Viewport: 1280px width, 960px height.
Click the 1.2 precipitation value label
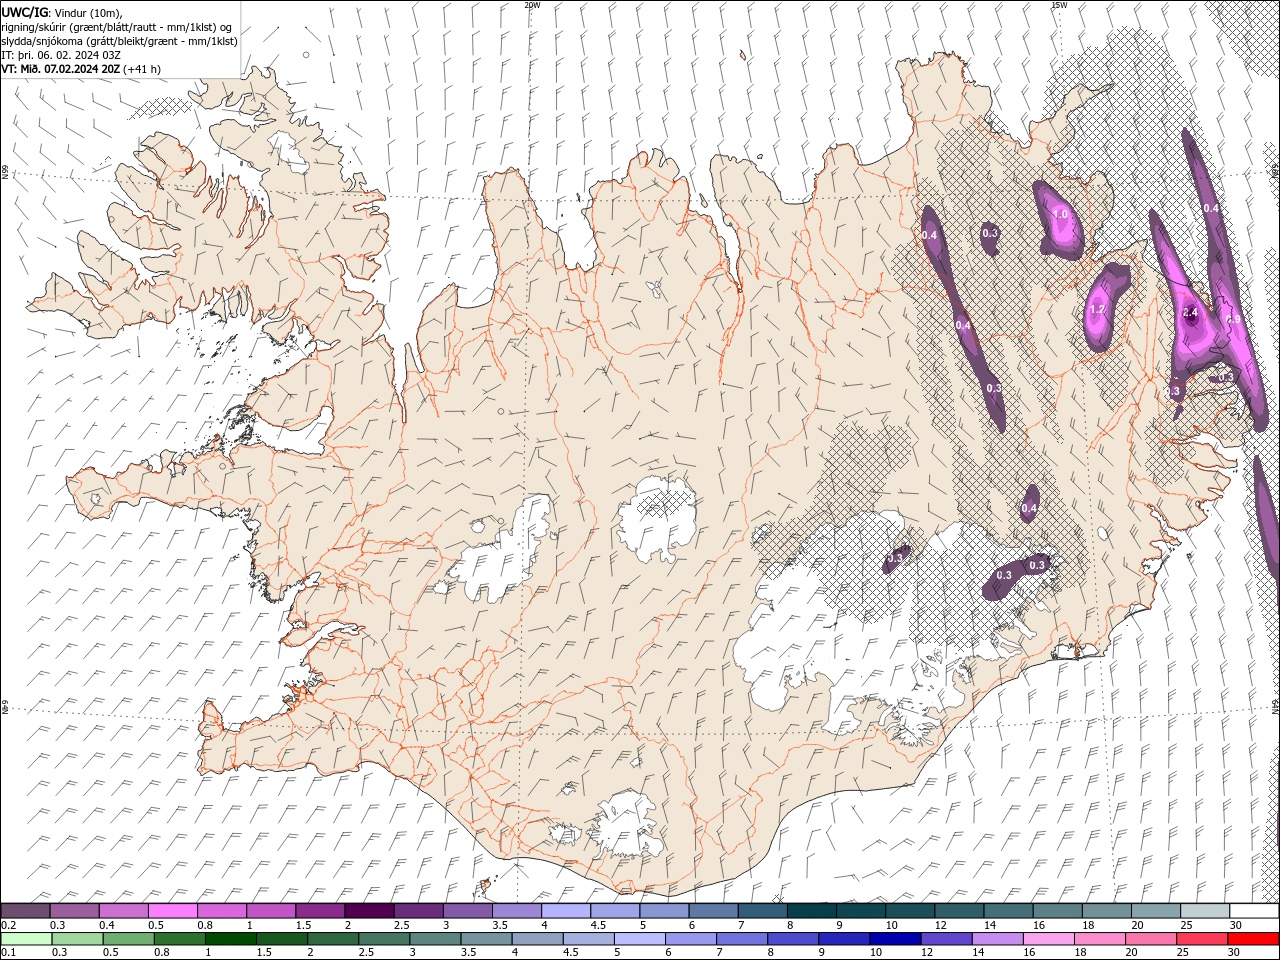pos(1097,310)
